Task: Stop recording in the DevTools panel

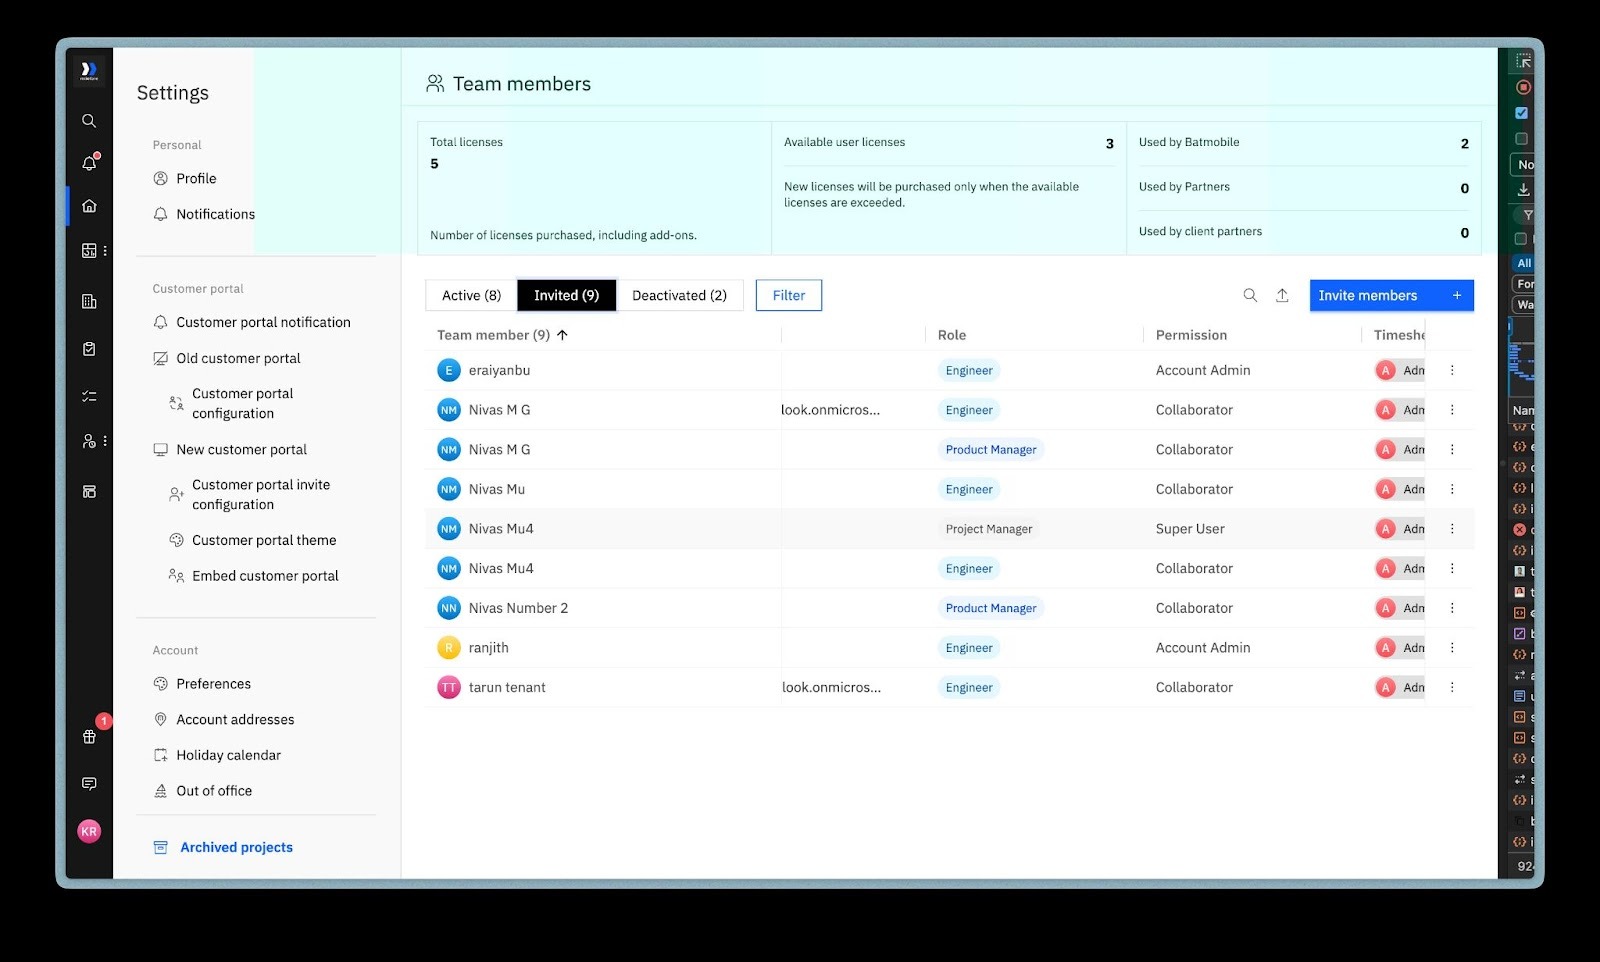Action: pos(1523,87)
